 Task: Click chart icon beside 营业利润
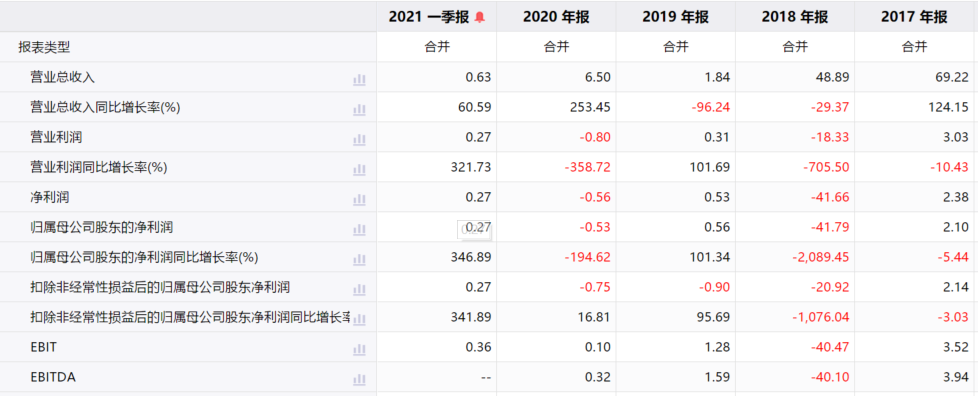click(359, 139)
